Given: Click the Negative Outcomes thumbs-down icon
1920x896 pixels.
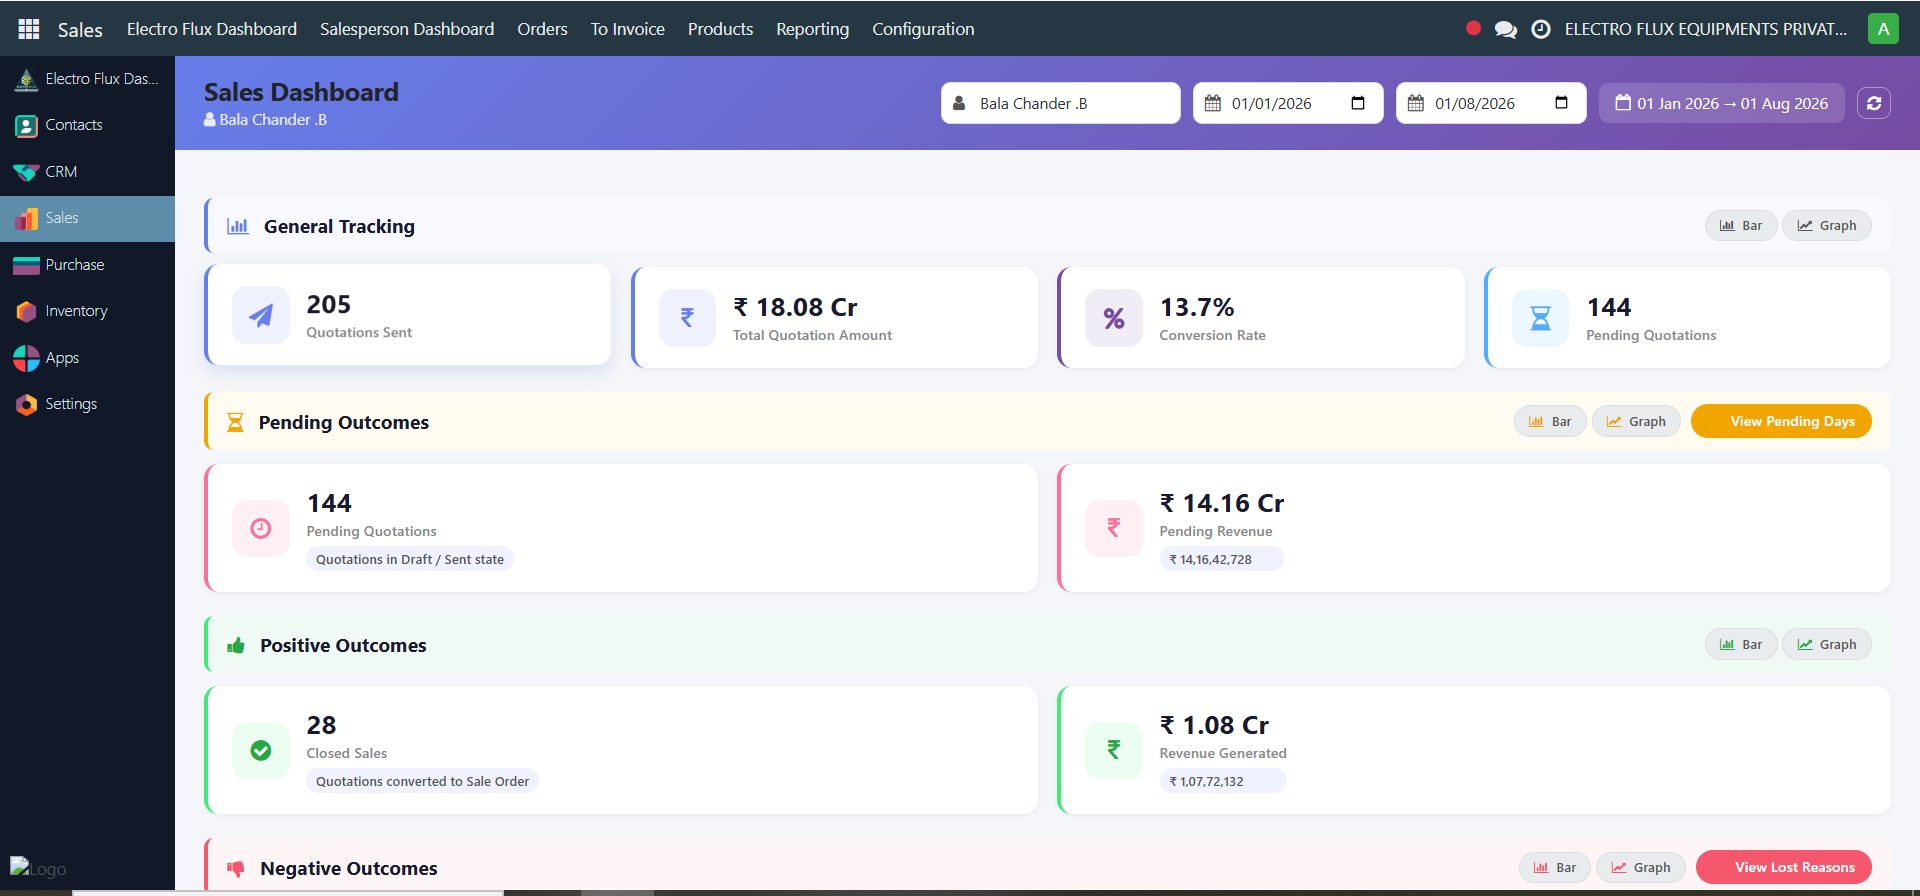Looking at the screenshot, I should tap(236, 868).
